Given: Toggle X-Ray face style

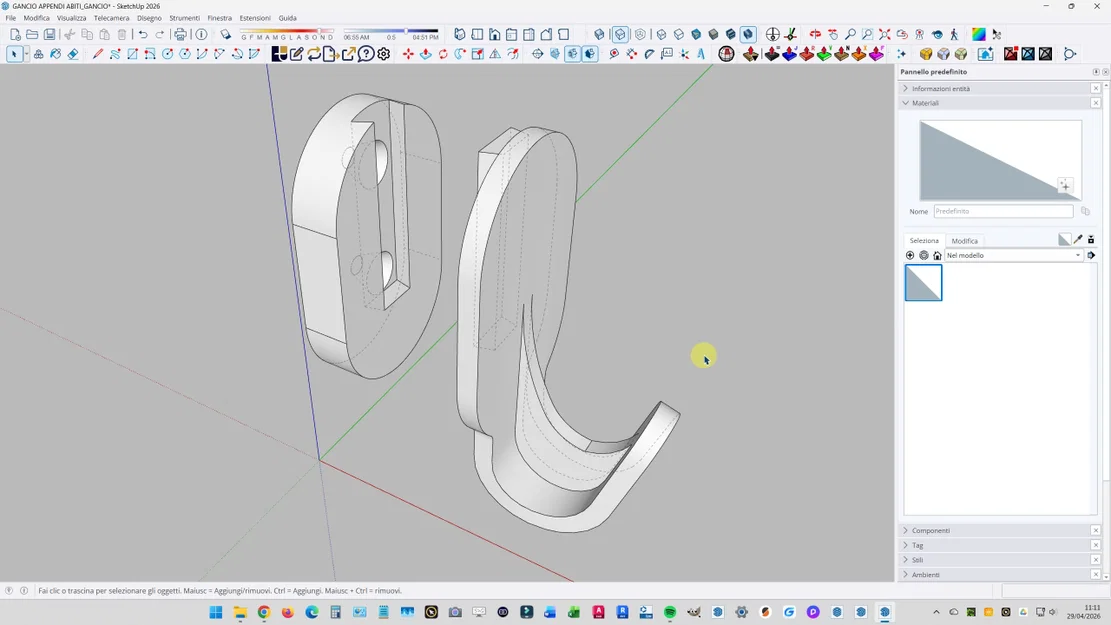Looking at the screenshot, I should (x=599, y=34).
